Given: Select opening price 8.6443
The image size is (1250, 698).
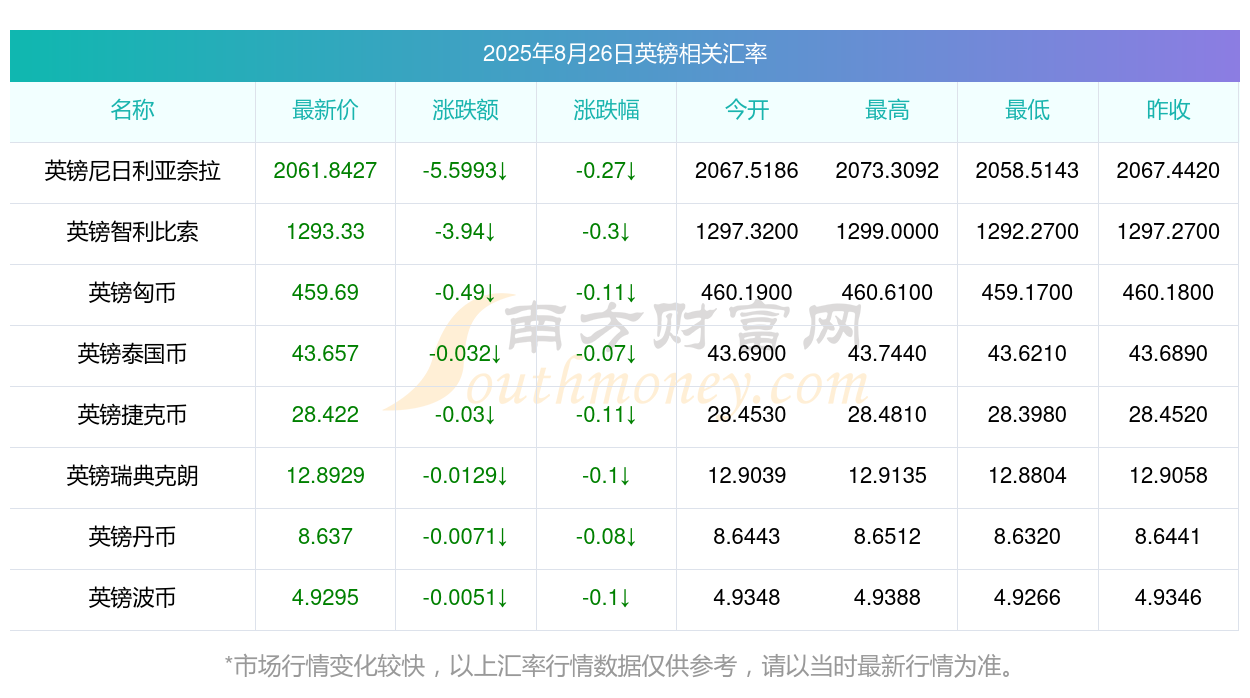Looking at the screenshot, I should (x=747, y=537).
